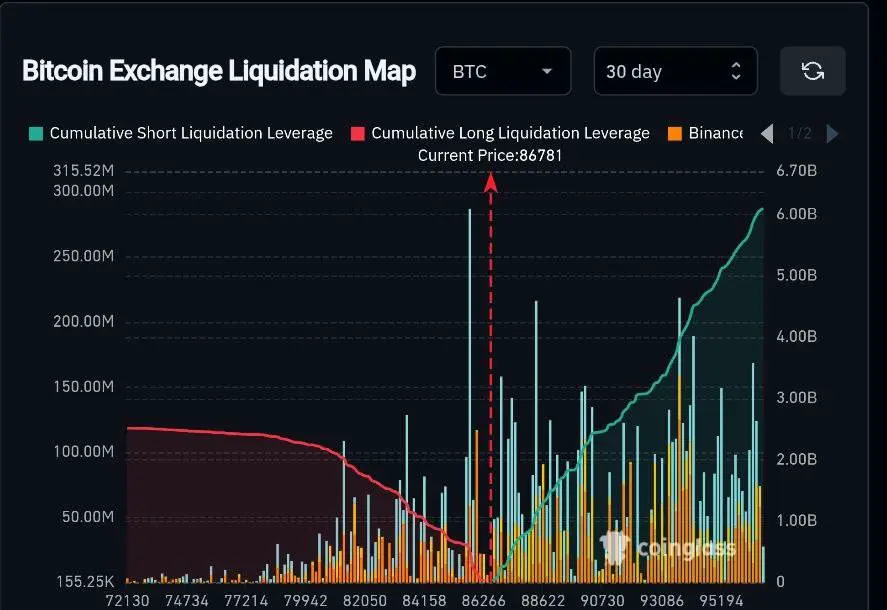Go to previous legend page arrow

[x=767, y=134]
